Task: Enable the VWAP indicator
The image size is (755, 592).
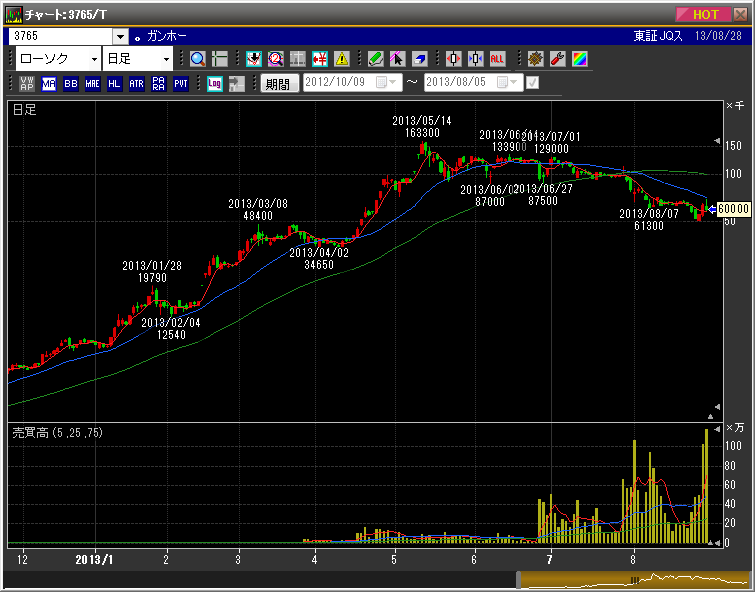Action: click(26, 84)
